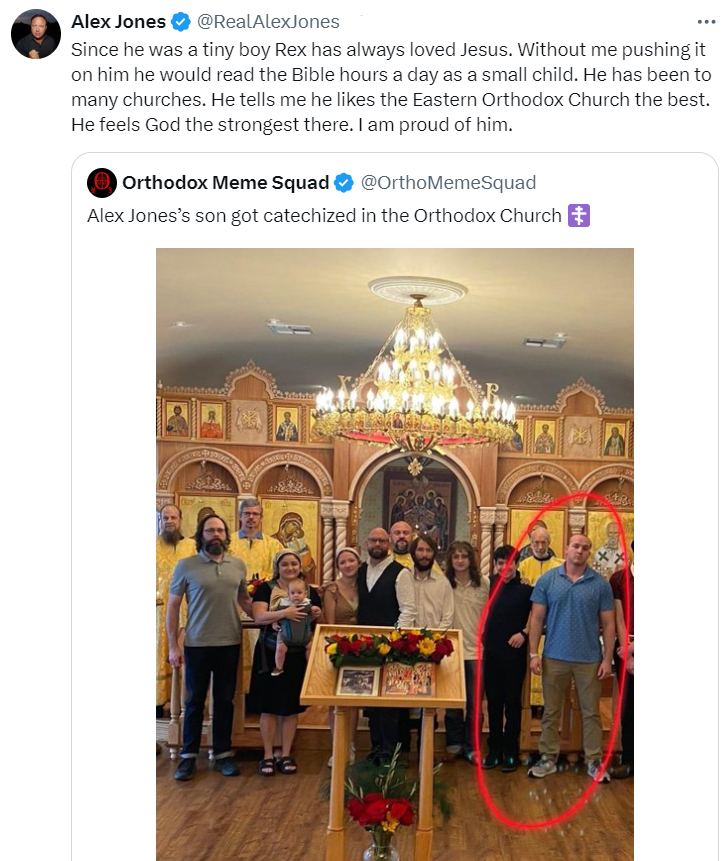The height and width of the screenshot is (861, 728).
Task: Click verified badge next to Orthodox Meme Squad
Action: (x=344, y=183)
